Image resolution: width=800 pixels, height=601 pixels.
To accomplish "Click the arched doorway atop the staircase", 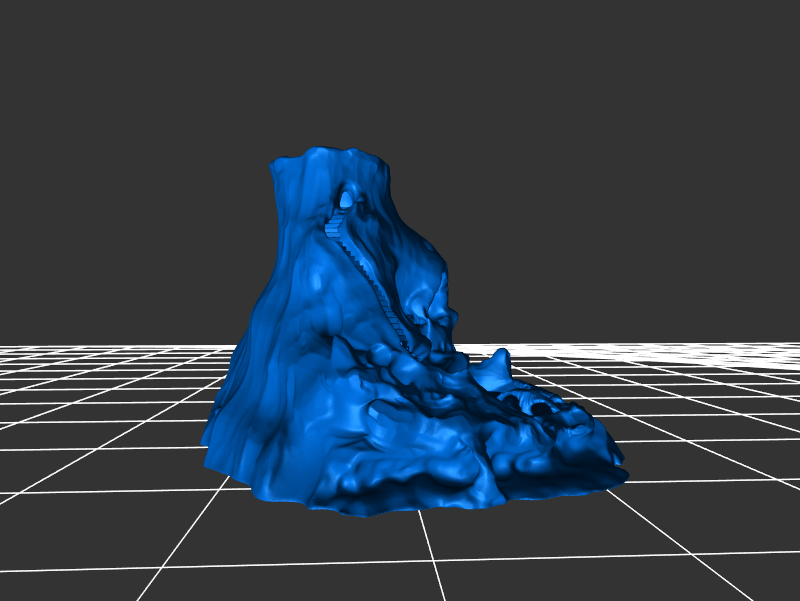I will coord(346,199).
